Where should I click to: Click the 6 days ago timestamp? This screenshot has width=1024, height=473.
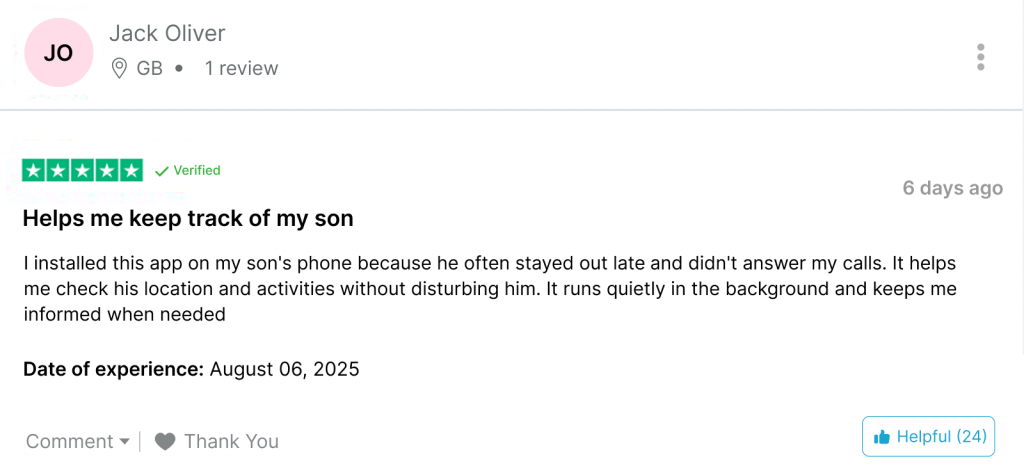(x=953, y=188)
